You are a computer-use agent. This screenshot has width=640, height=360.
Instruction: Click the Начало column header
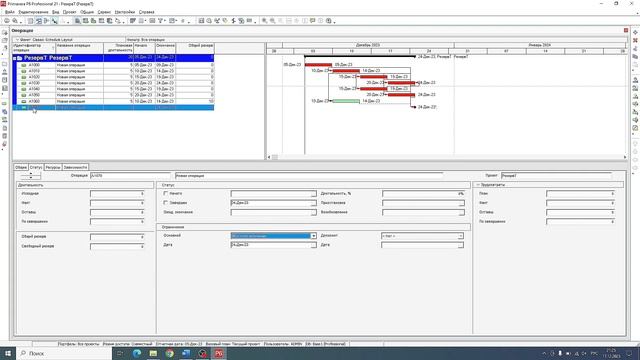(144, 48)
